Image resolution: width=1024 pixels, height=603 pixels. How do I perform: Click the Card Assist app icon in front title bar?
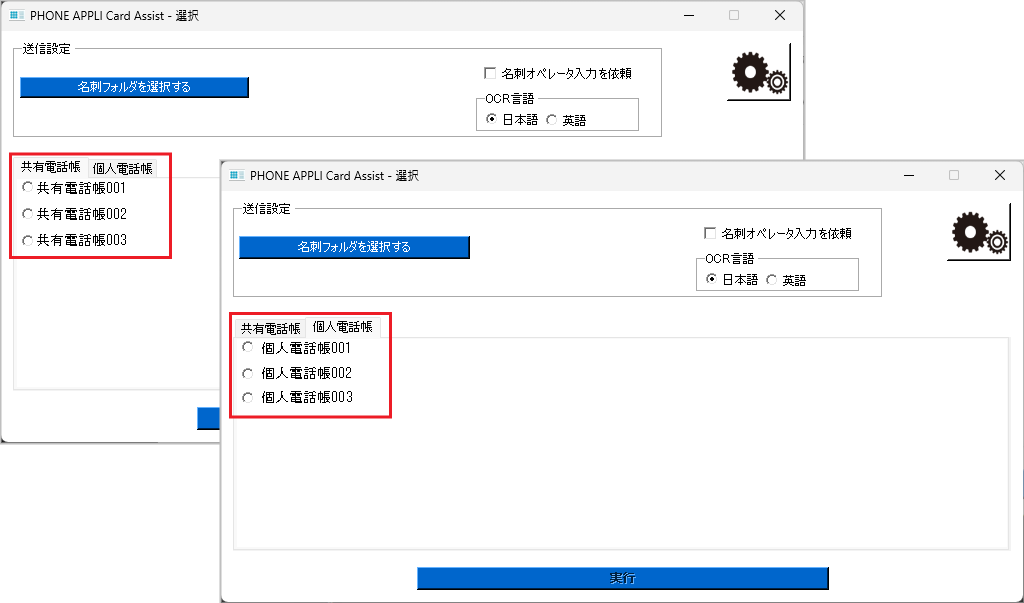237,175
